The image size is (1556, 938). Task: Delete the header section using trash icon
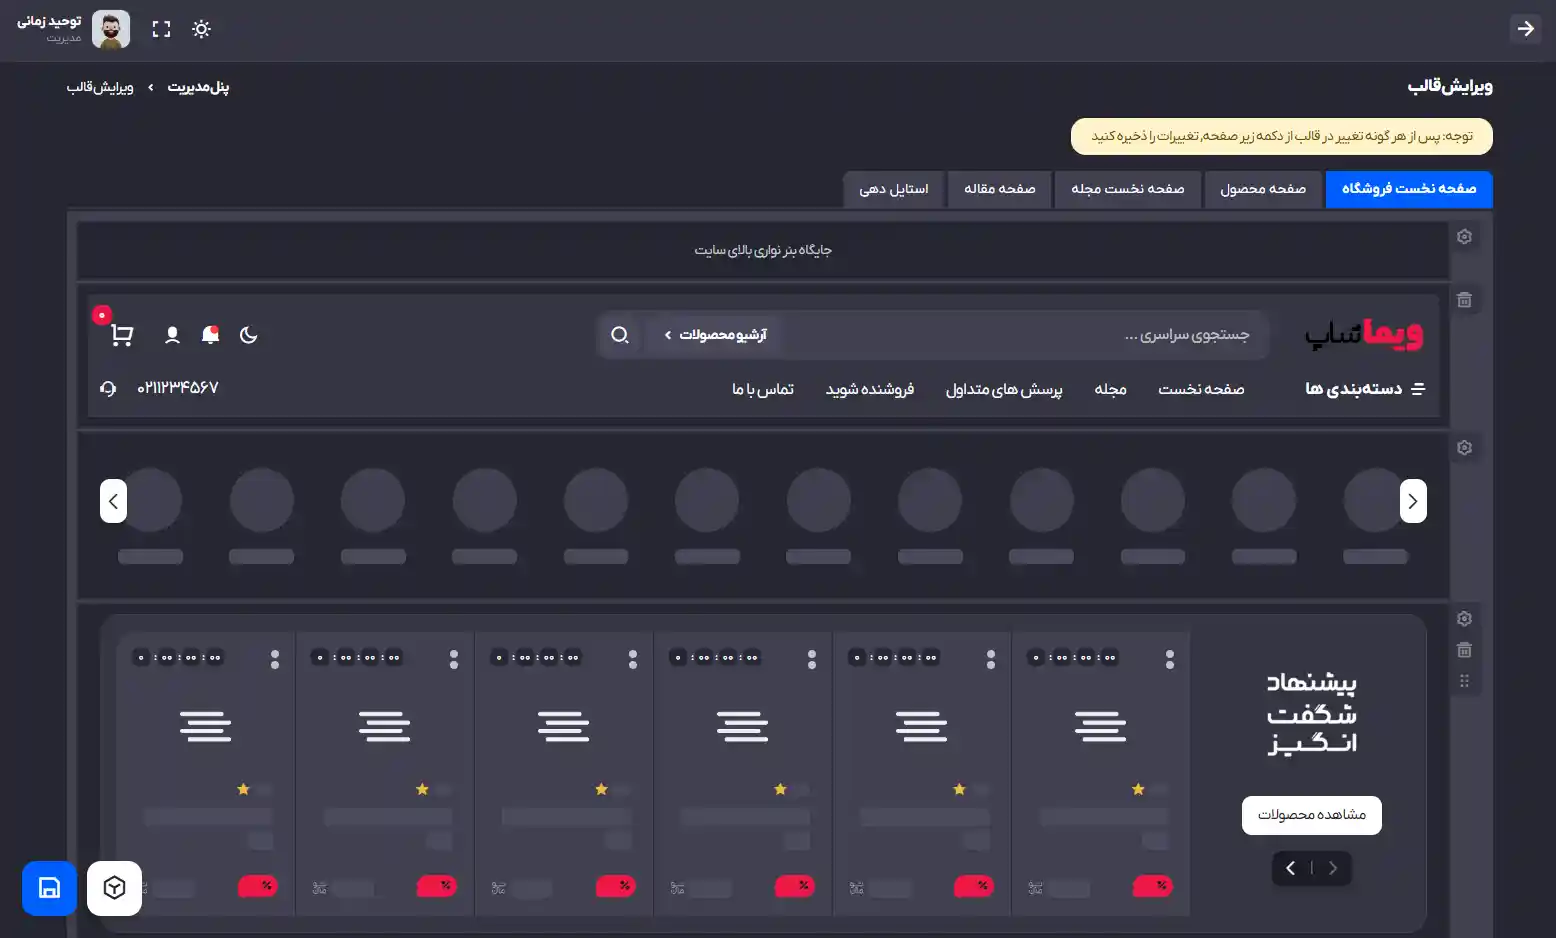click(1464, 300)
